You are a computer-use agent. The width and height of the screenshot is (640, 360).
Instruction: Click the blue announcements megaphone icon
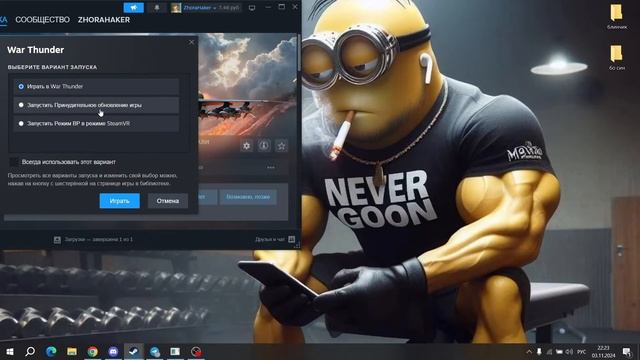pyautogui.click(x=134, y=7)
